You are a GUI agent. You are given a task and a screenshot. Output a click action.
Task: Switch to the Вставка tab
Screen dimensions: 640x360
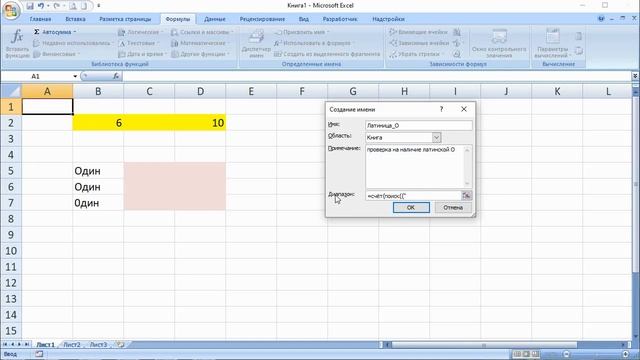[x=75, y=19]
